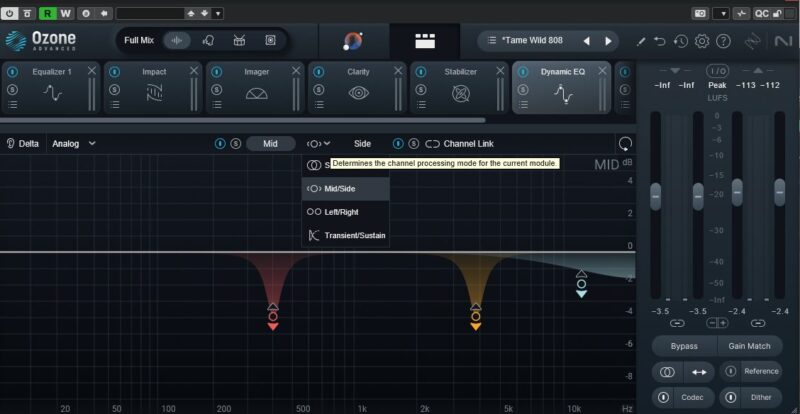Viewport: 800px width, 414px height.
Task: Open the host preset dropdown arrow
Action: (x=218, y=14)
